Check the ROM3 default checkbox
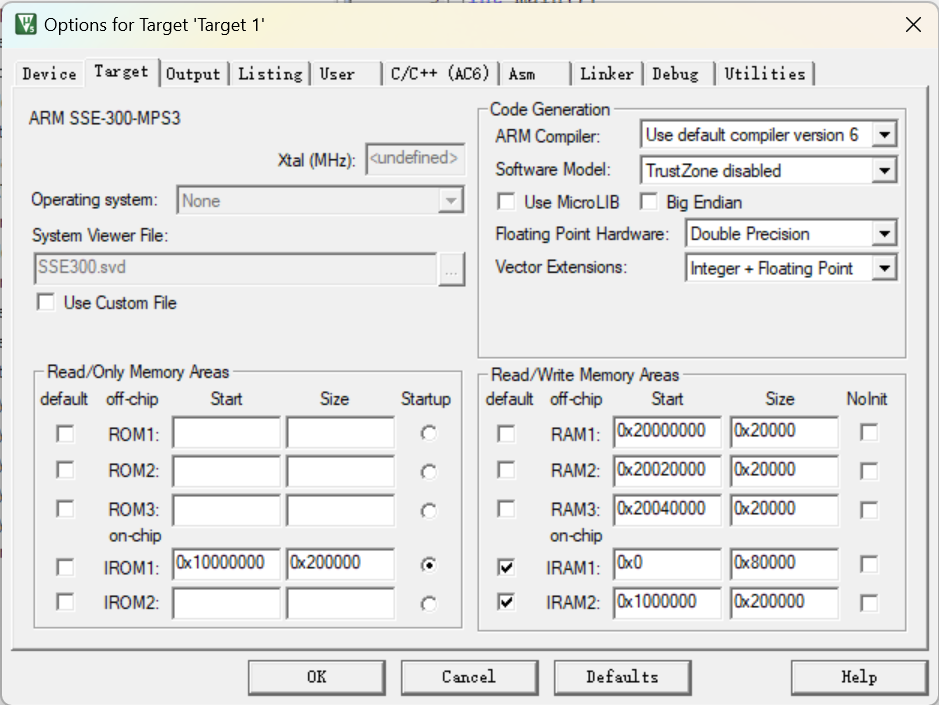 [65, 509]
